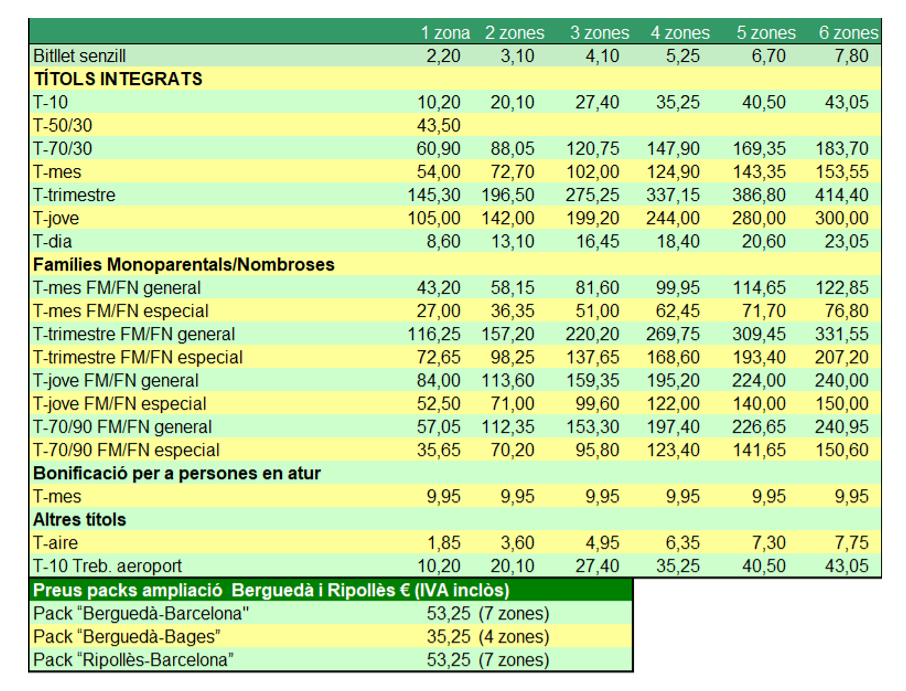Select the '6 zones' column header
This screenshot has width=906, height=691.
pyautogui.click(x=848, y=33)
